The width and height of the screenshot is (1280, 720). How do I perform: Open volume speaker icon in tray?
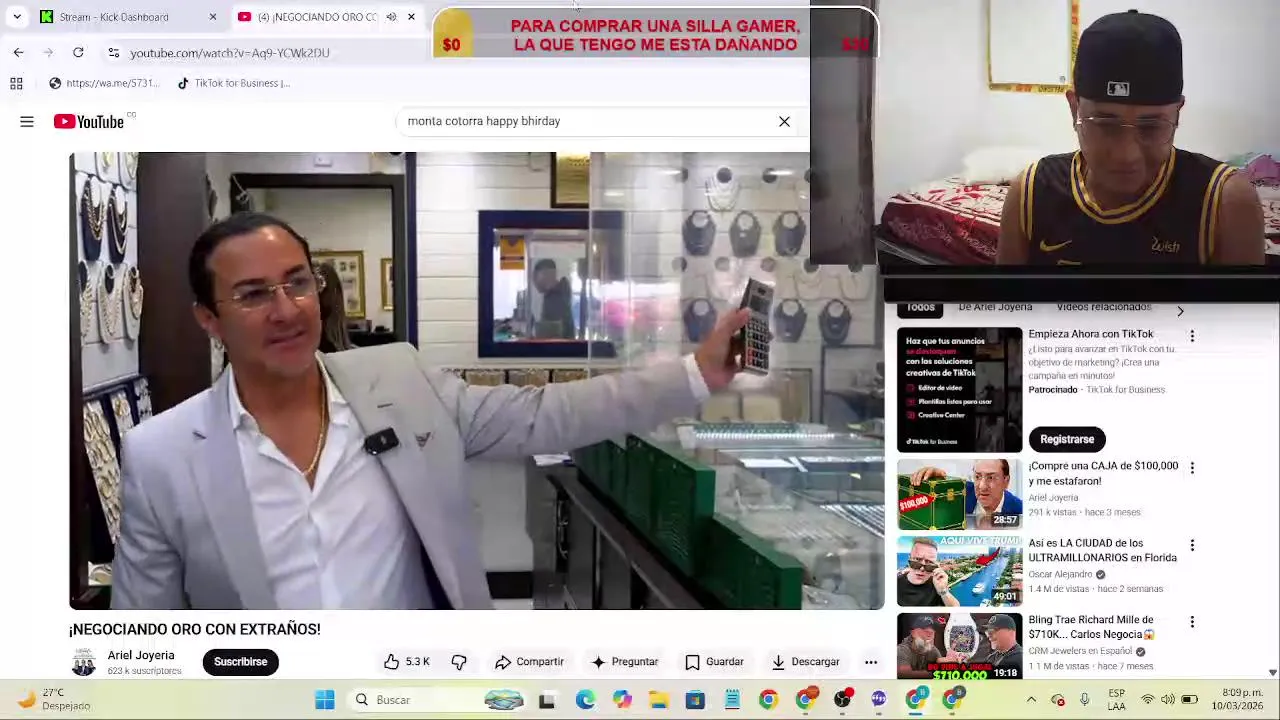pos(1168,700)
